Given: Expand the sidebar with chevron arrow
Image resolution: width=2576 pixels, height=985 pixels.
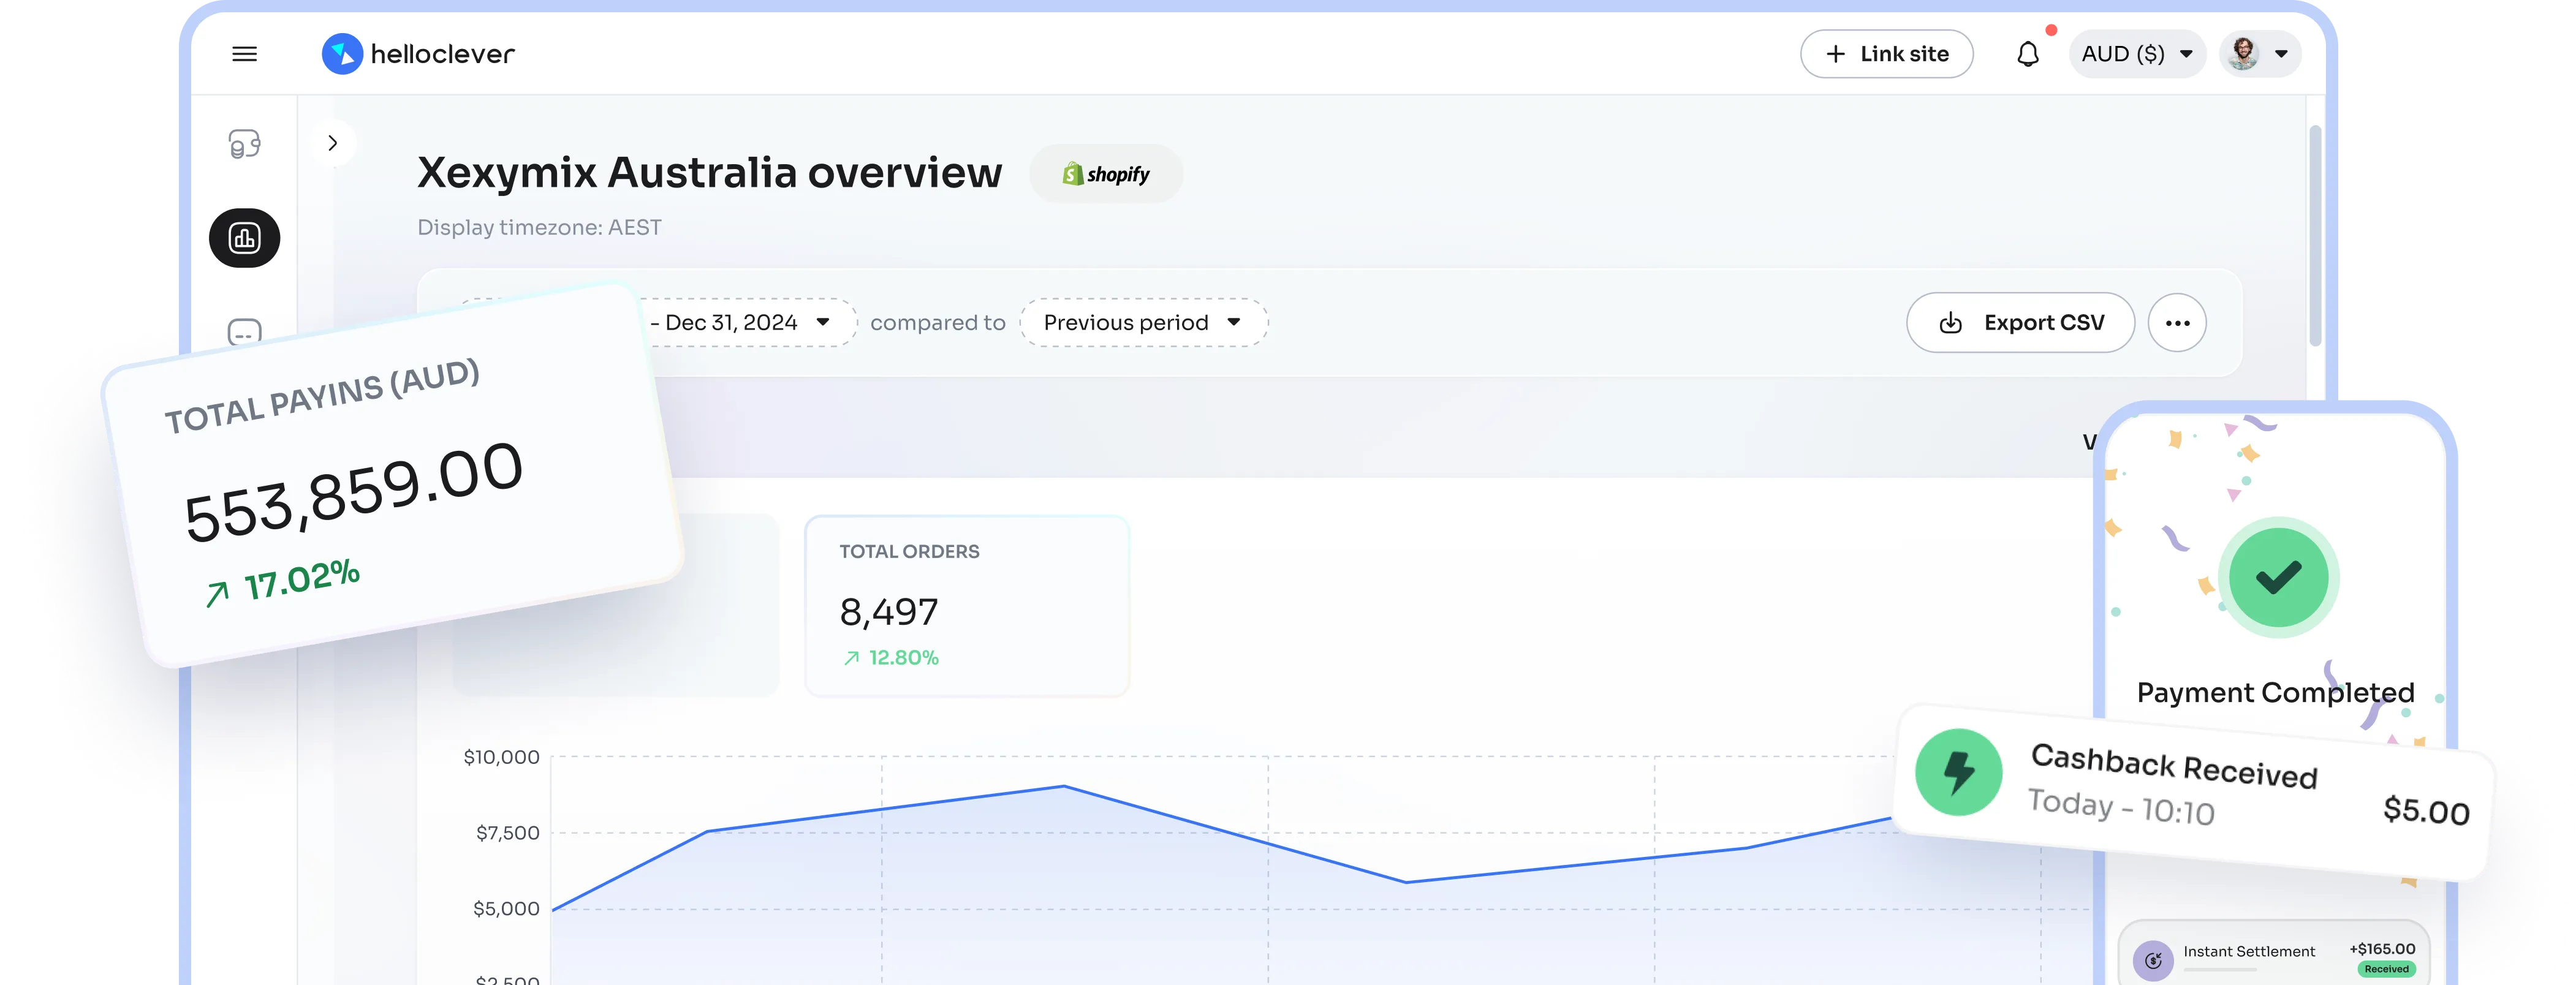Looking at the screenshot, I should [333, 143].
